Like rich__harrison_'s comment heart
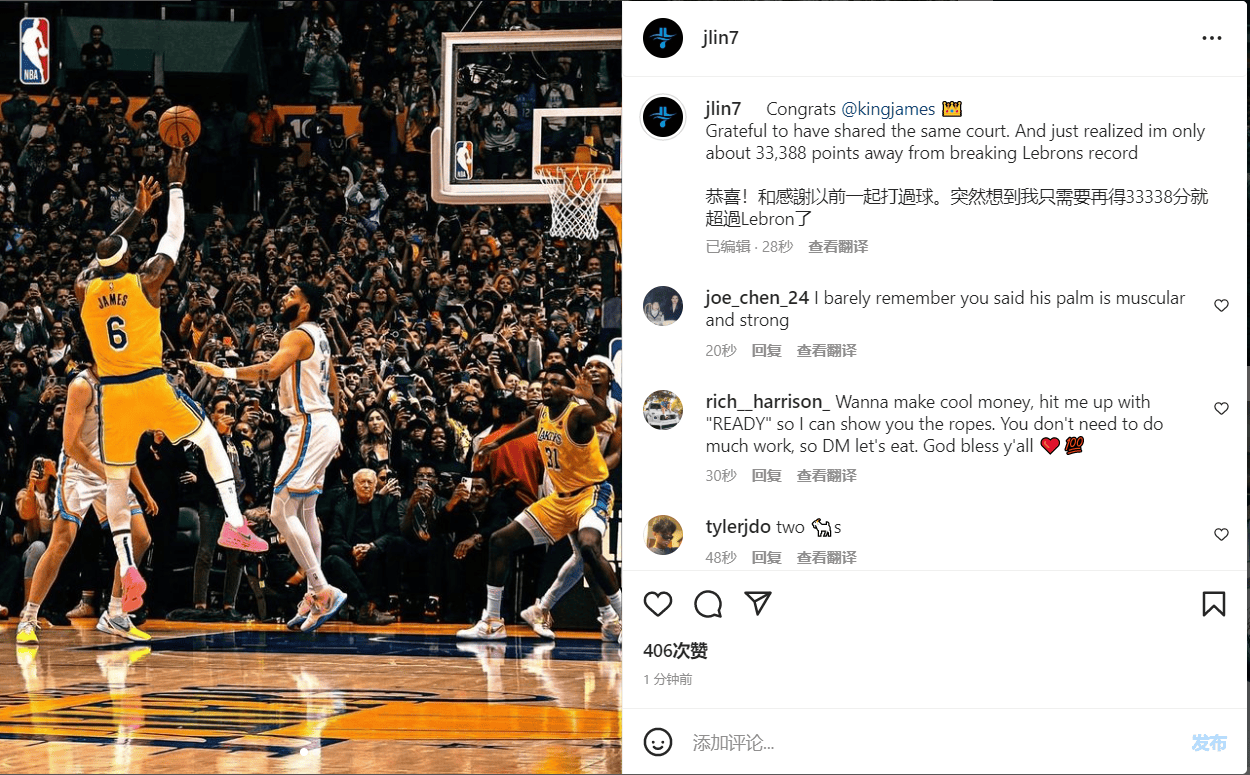 click(1221, 408)
